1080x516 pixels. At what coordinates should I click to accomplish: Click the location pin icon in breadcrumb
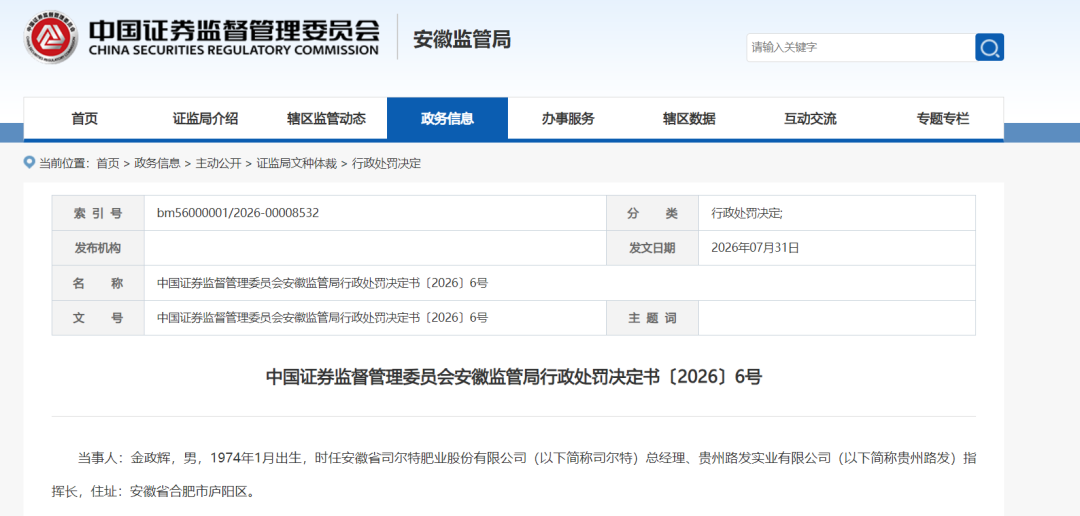[x=29, y=163]
